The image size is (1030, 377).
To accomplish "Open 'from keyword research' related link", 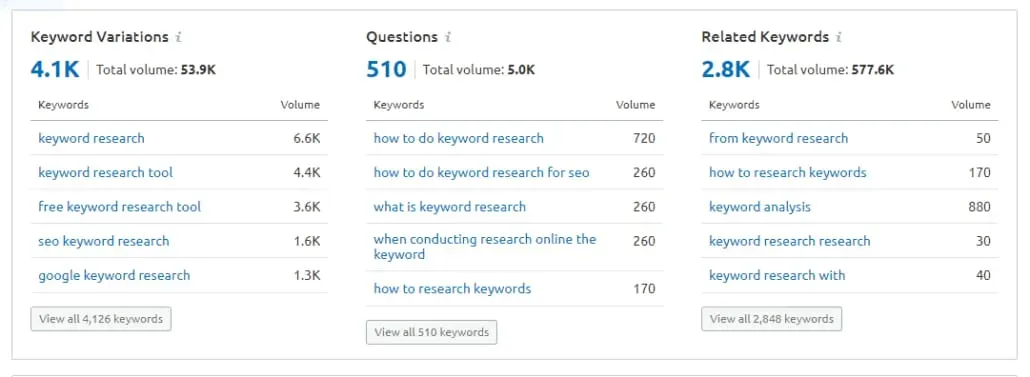I will tap(778, 139).
